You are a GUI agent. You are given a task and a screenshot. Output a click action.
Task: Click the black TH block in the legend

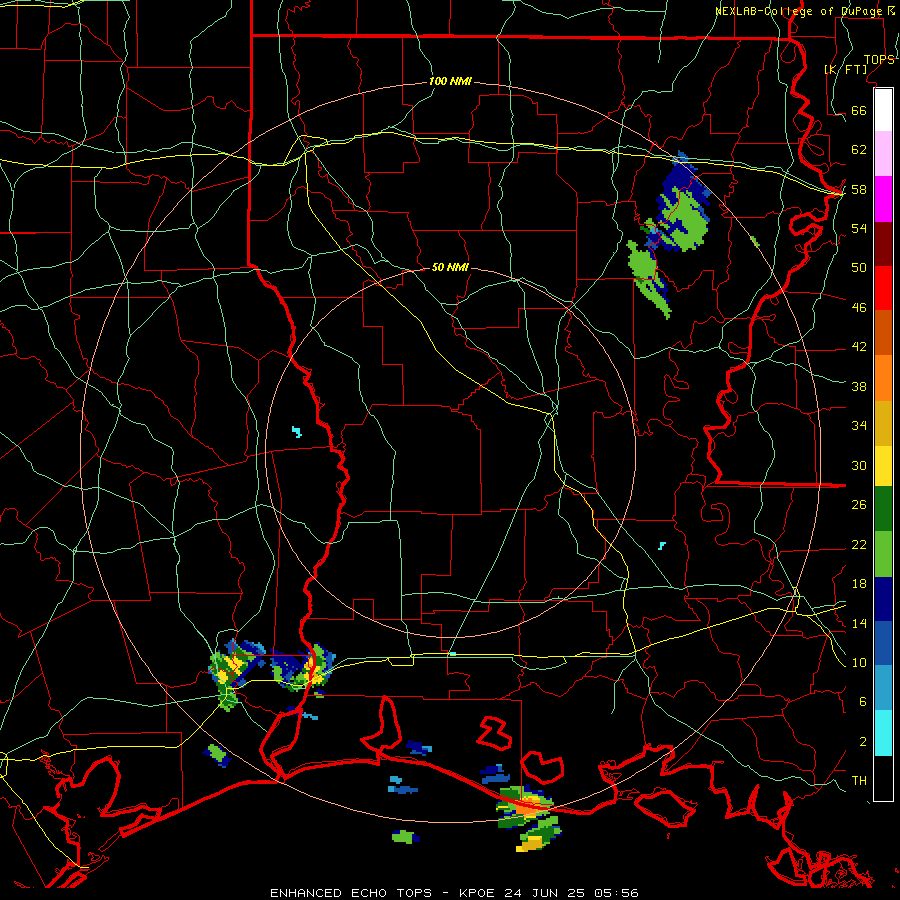[883, 778]
